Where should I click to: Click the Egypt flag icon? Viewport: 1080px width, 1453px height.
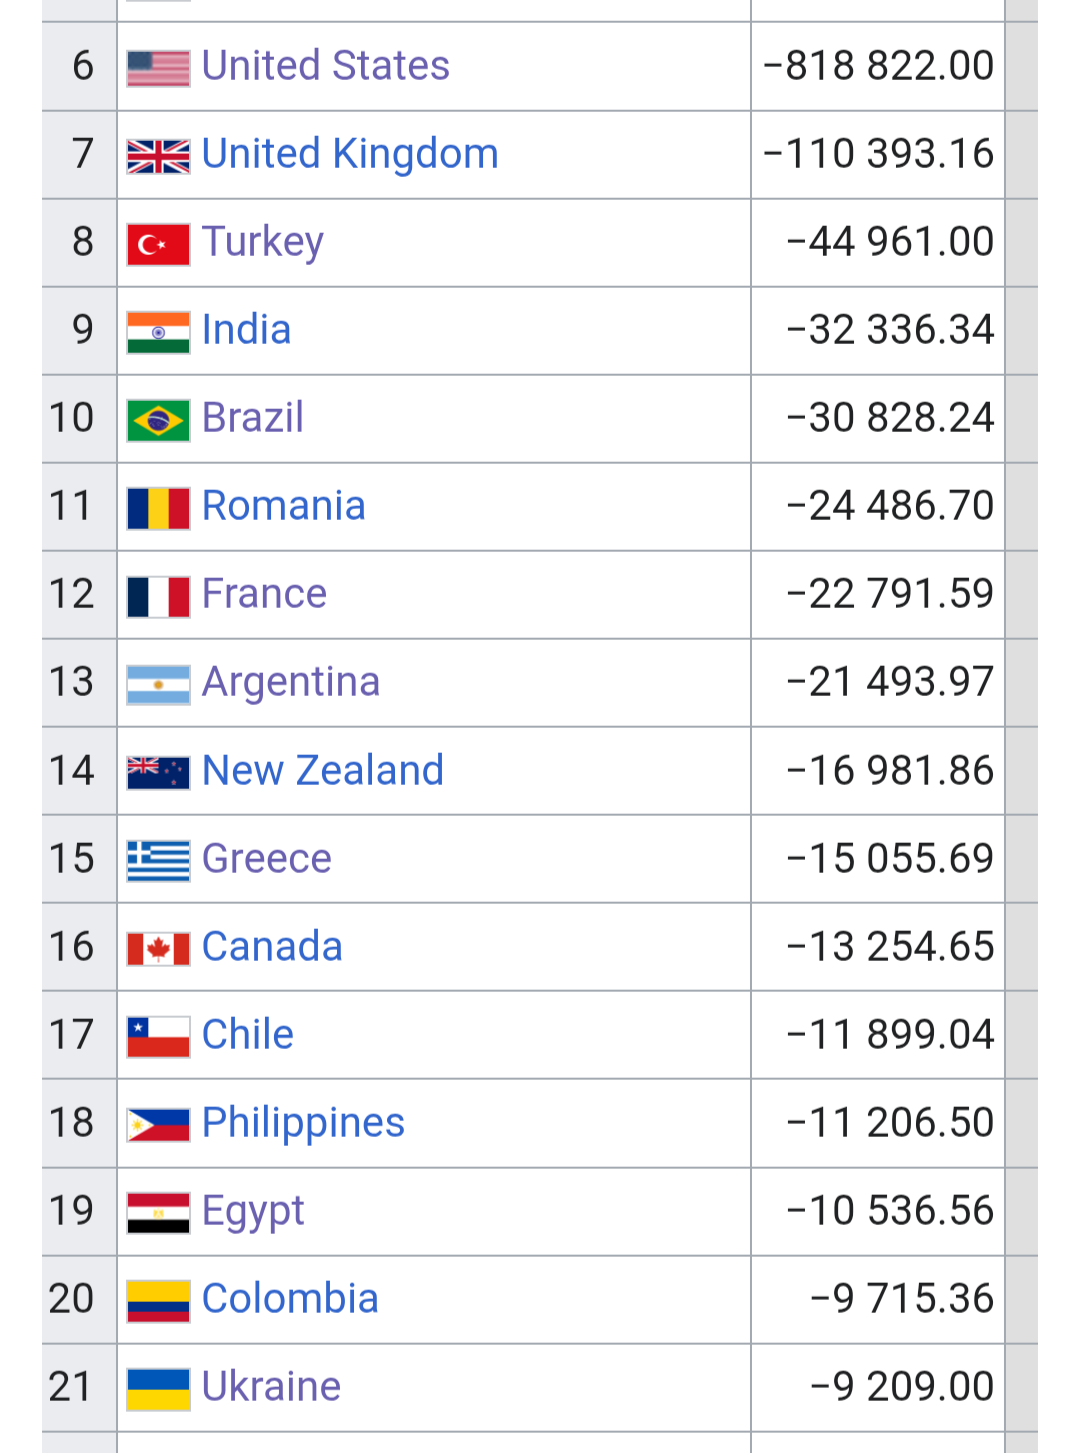(158, 1212)
